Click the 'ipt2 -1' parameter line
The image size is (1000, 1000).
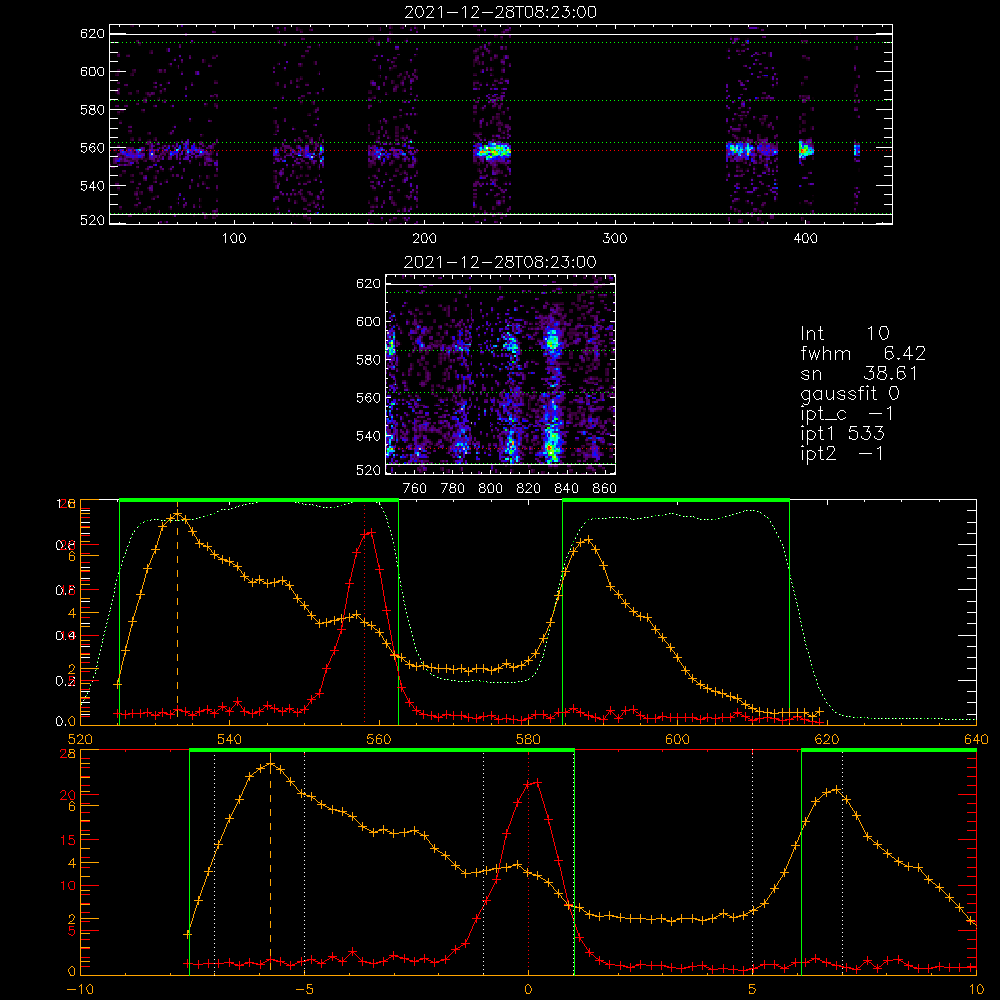[842, 453]
